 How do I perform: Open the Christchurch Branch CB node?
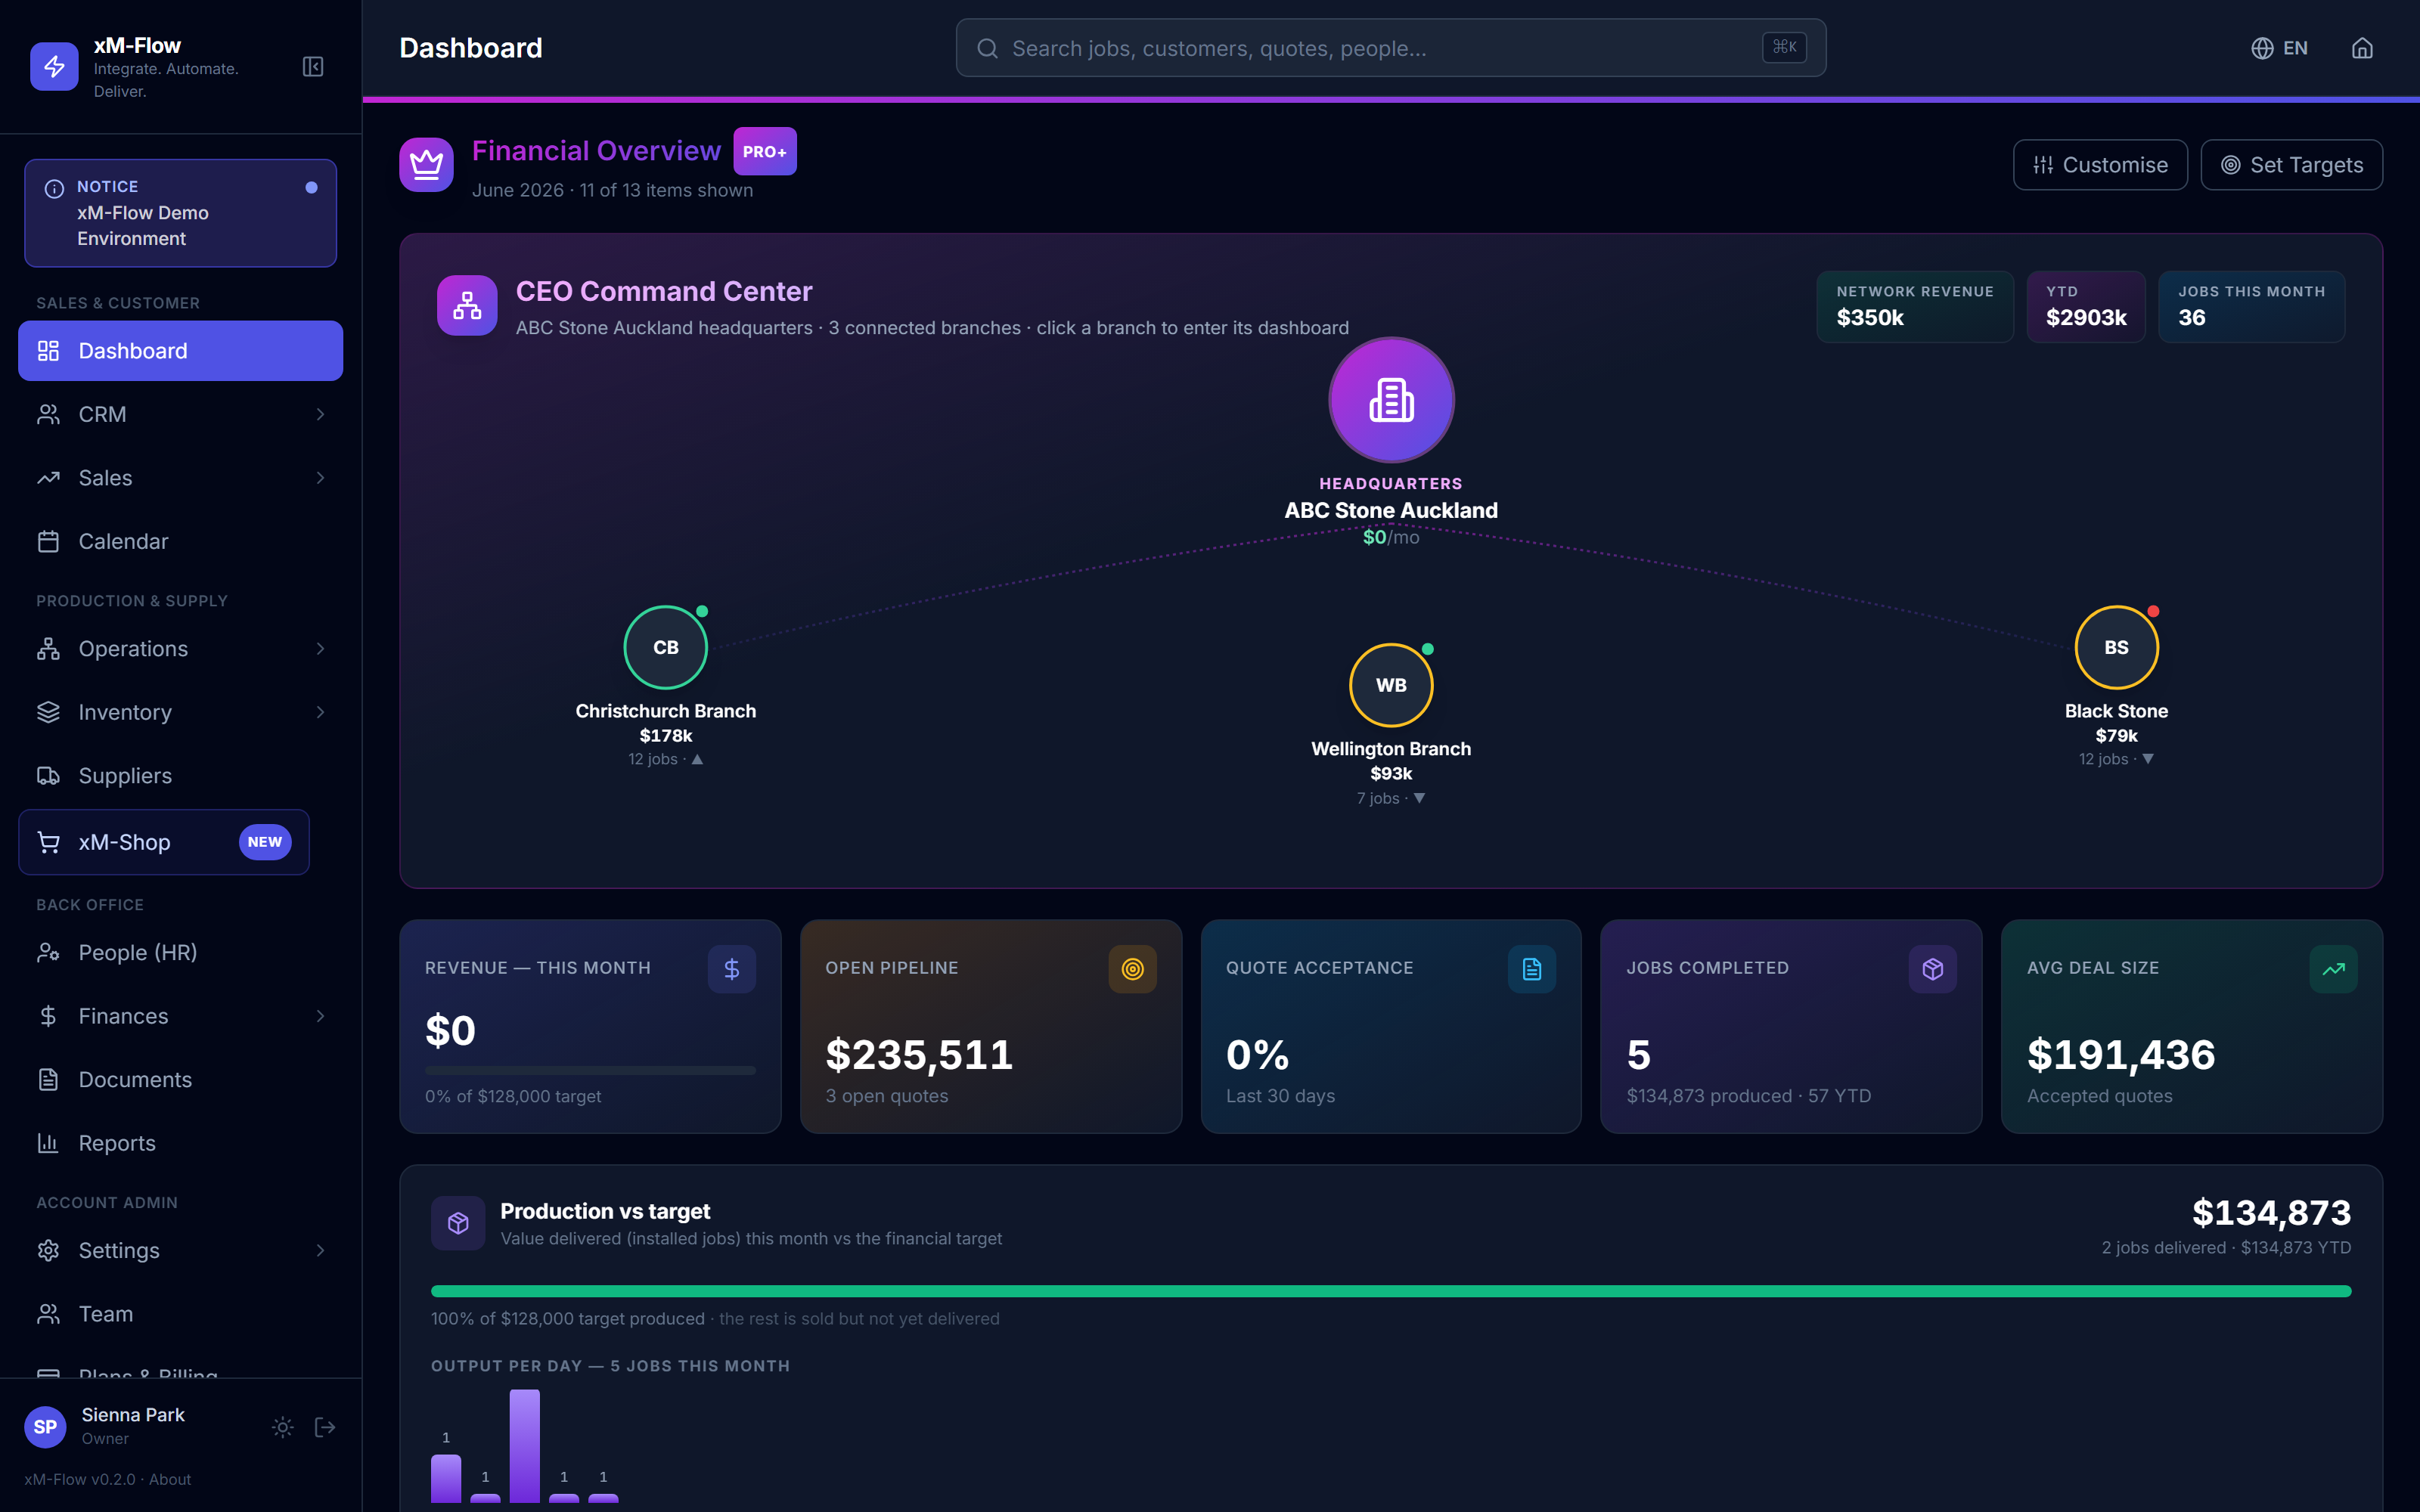pyautogui.click(x=666, y=647)
